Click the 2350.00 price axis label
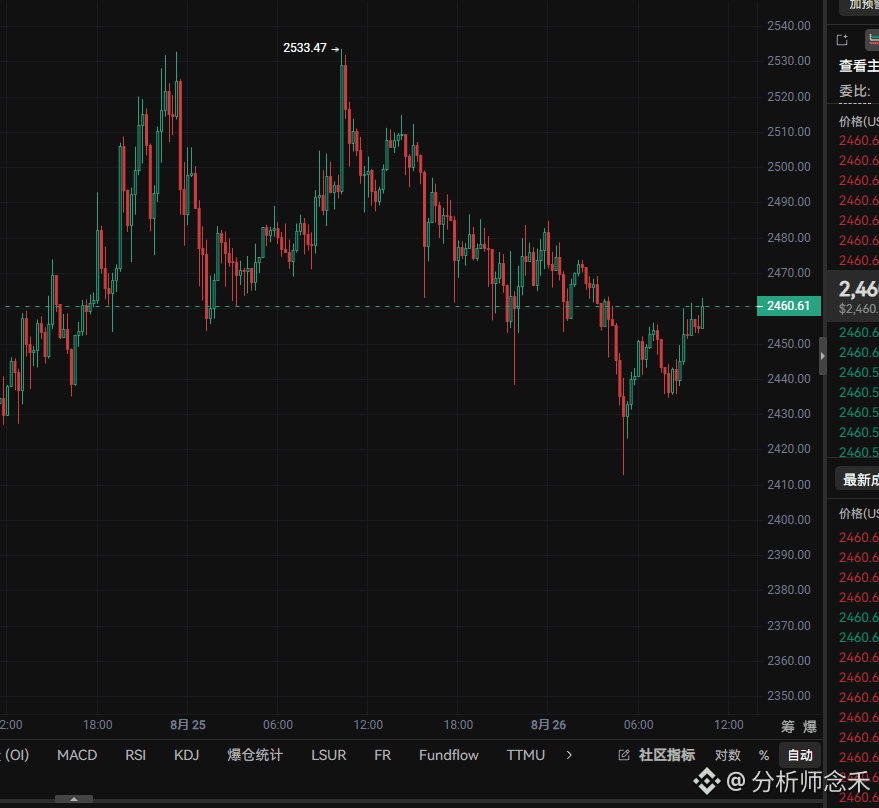Viewport: 879px width, 808px height. tap(789, 696)
